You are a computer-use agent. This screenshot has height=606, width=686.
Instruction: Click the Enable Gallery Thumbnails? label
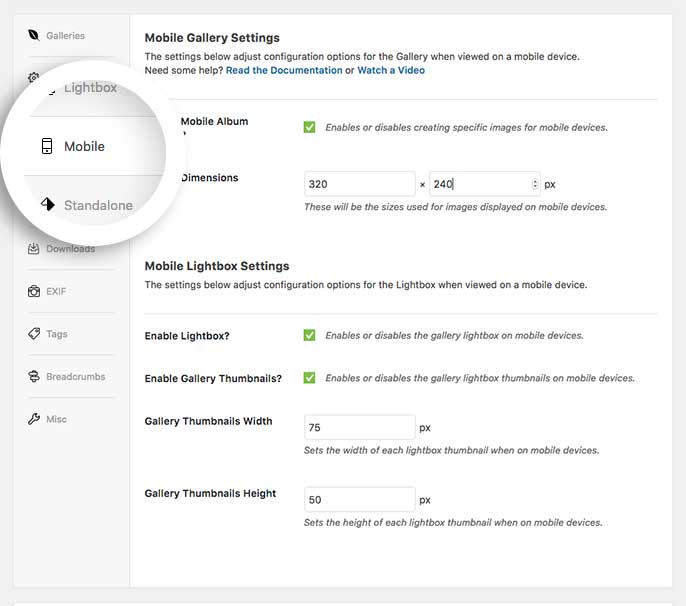(214, 378)
